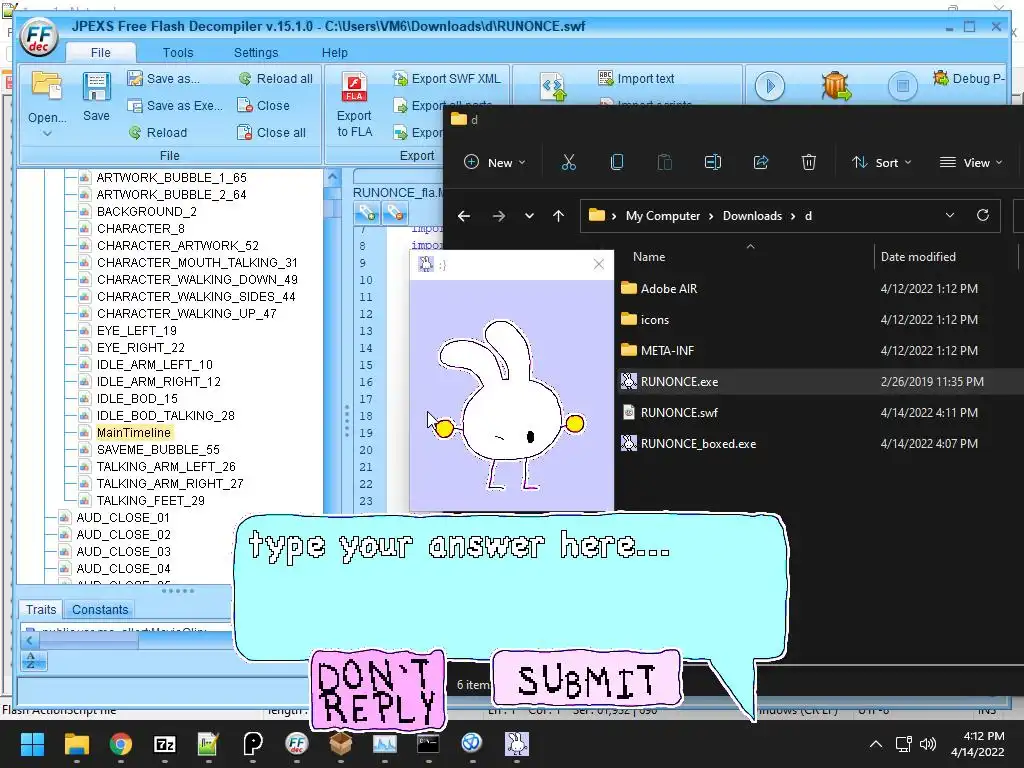Viewport: 1024px width, 768px height.
Task: Open a file with the Open folder icon
Action: tap(47, 86)
